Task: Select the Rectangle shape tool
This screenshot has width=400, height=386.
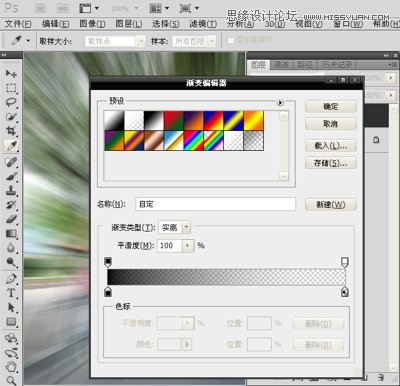Action: click(x=11, y=322)
